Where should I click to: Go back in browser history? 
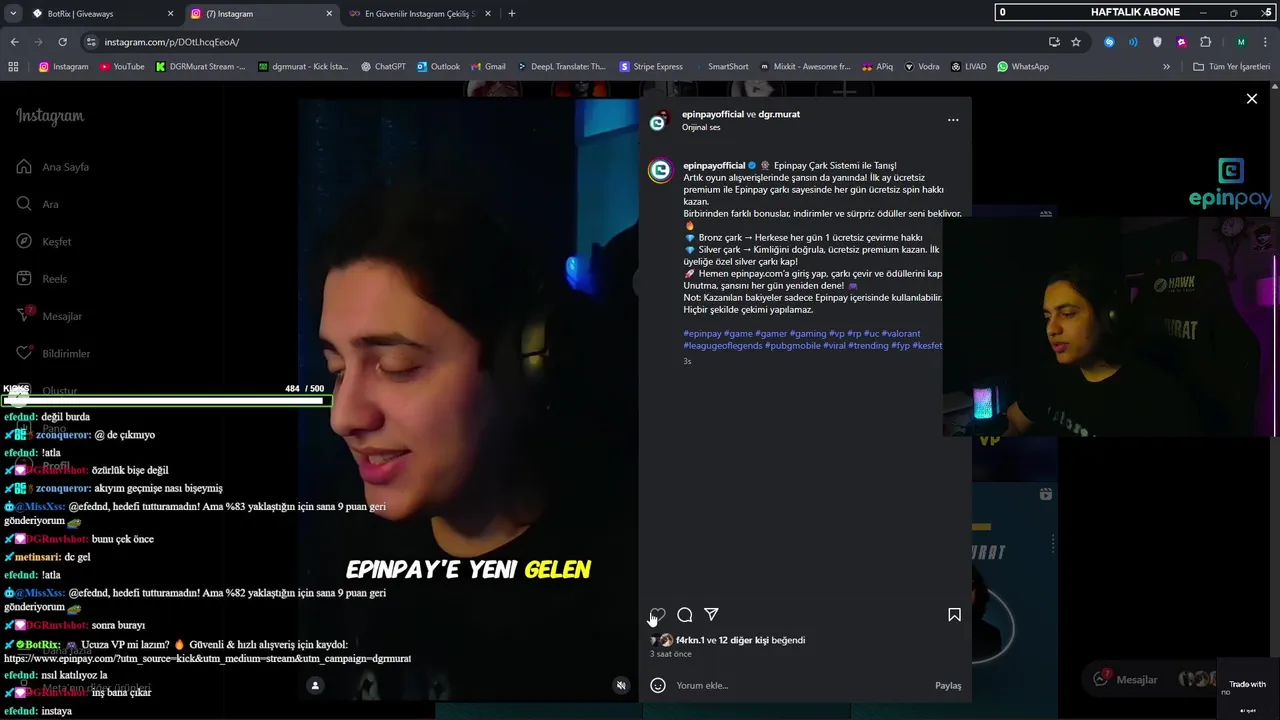coord(14,42)
